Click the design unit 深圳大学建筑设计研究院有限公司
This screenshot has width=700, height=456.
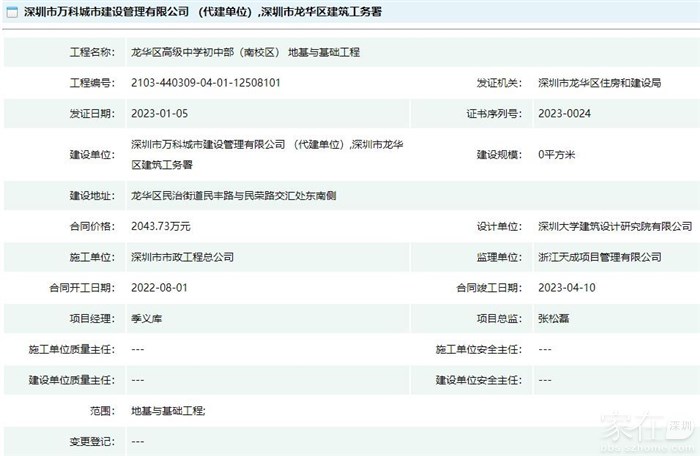(614, 226)
